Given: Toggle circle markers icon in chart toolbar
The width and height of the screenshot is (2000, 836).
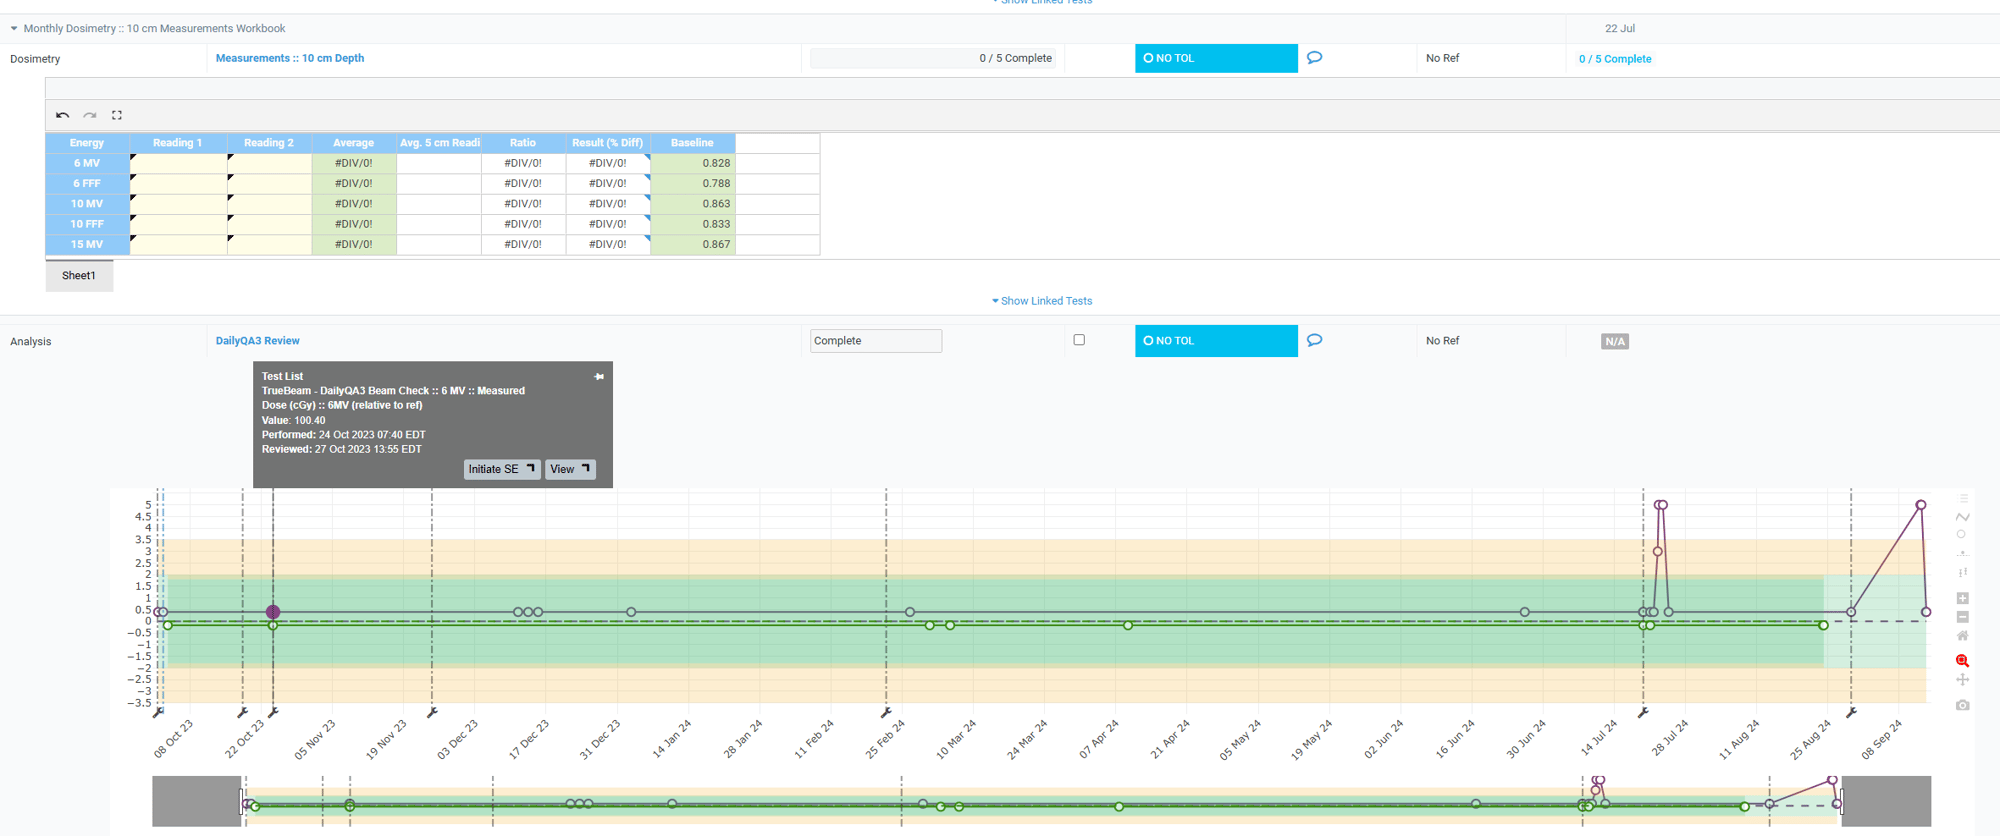Looking at the screenshot, I should tap(1962, 535).
